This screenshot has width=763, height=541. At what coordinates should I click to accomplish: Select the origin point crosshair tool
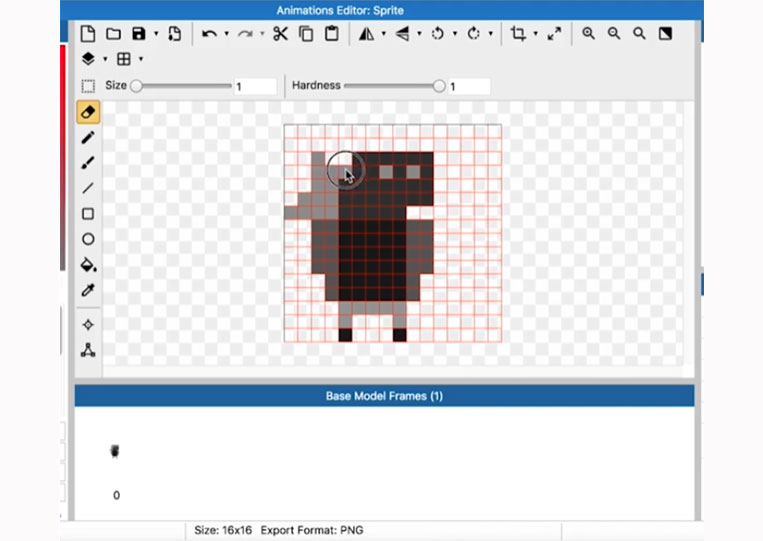[x=88, y=325]
